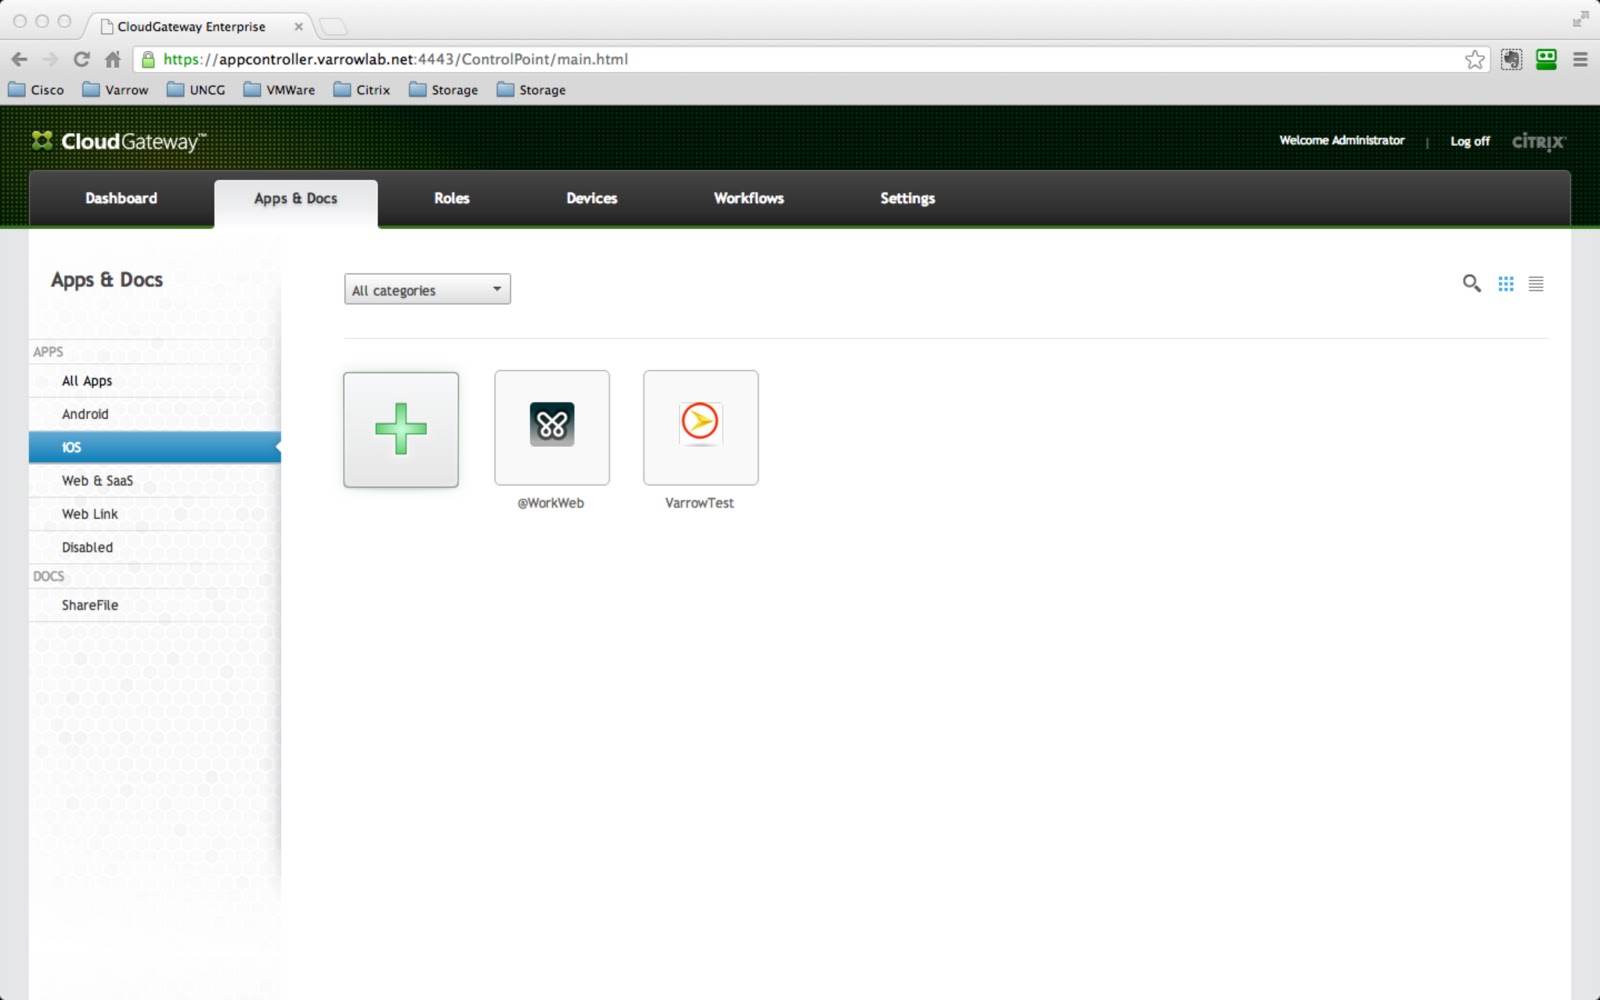Go to the Dashboard tab
This screenshot has width=1600, height=1000.
(x=121, y=198)
